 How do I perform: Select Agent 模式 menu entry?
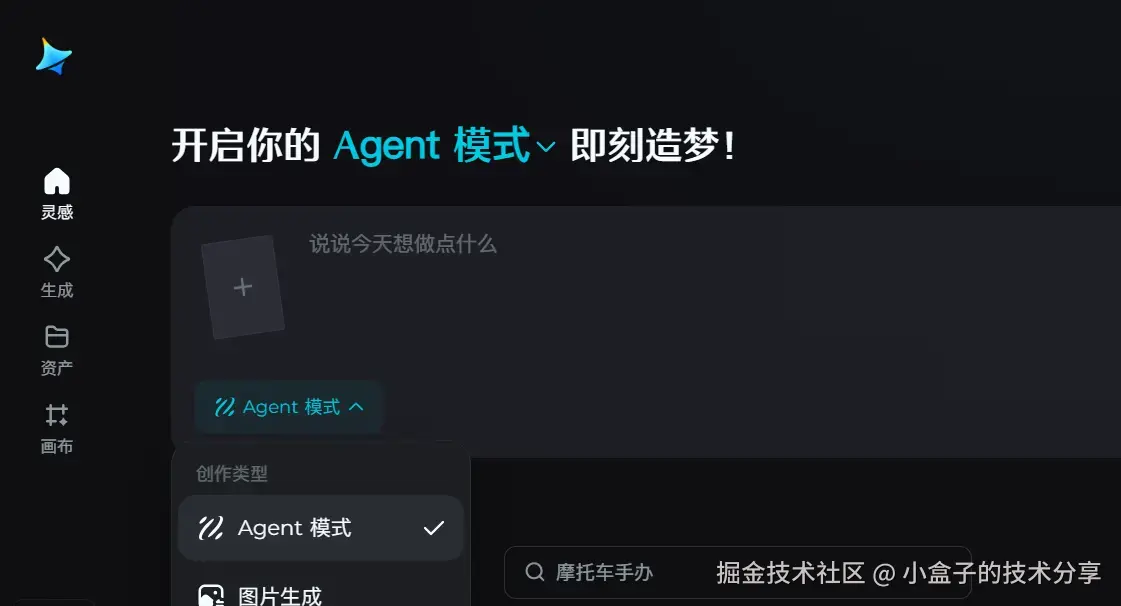pyautogui.click(x=321, y=528)
